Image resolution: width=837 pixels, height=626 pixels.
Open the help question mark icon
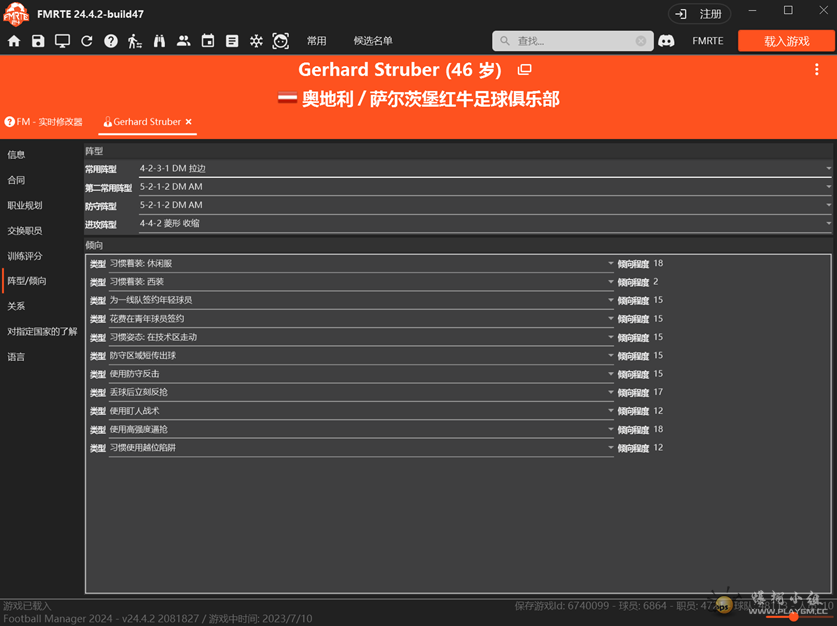click(x=111, y=41)
